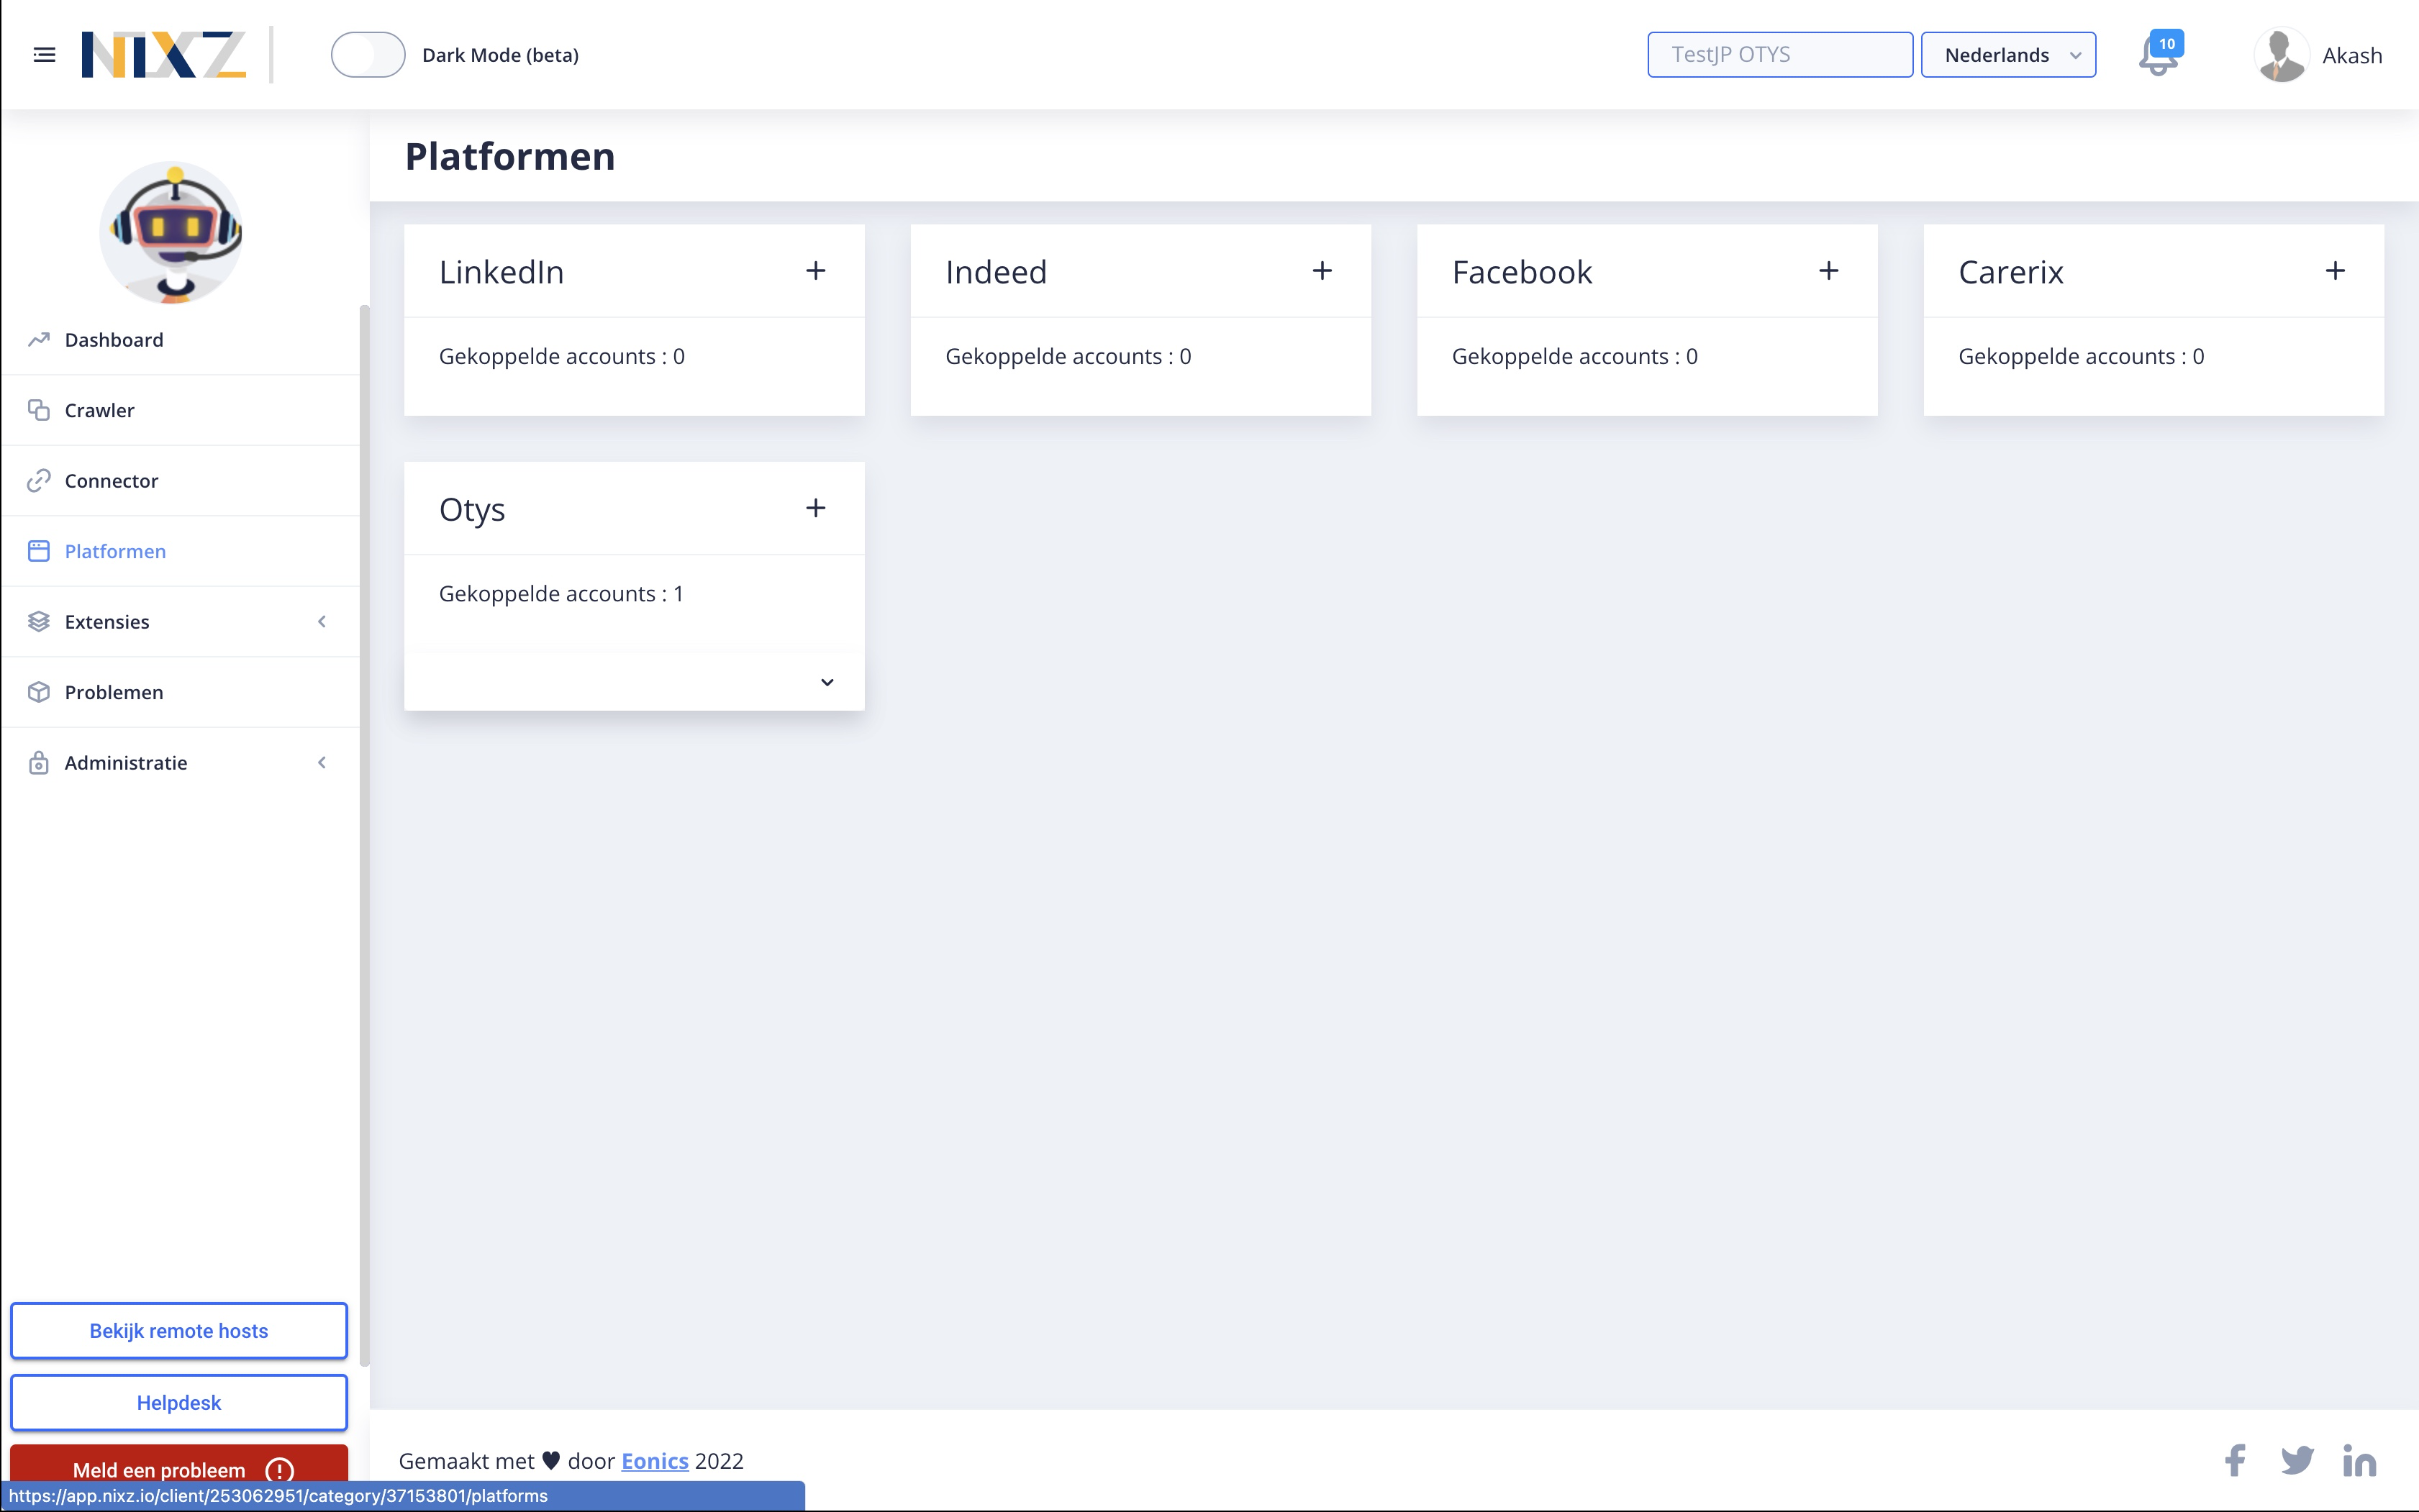
Task: Click the sidebar vertical scrollbar
Action: tap(365, 835)
